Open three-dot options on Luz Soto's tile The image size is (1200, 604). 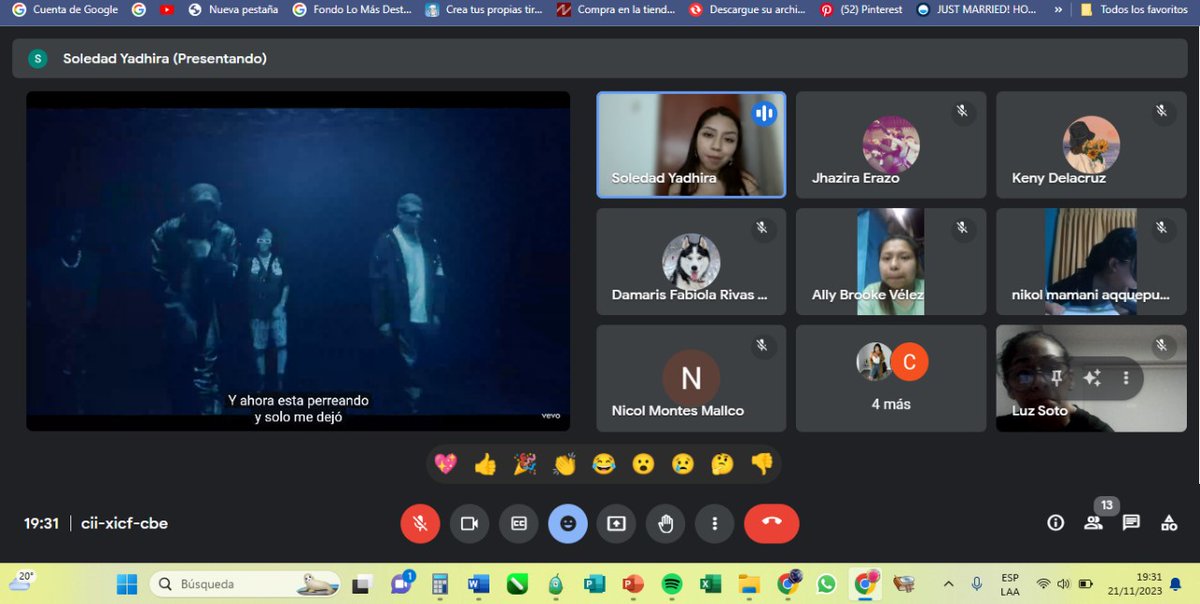click(x=1126, y=378)
